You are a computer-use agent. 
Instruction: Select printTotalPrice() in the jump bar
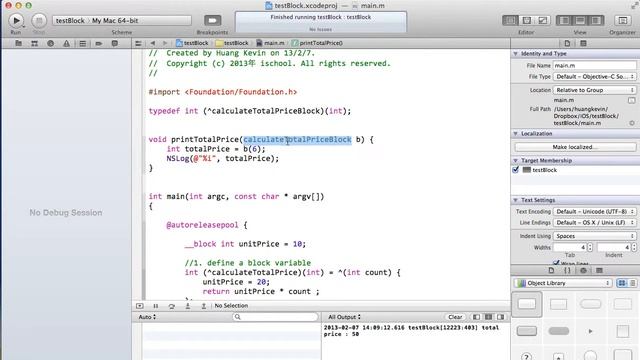(x=317, y=43)
